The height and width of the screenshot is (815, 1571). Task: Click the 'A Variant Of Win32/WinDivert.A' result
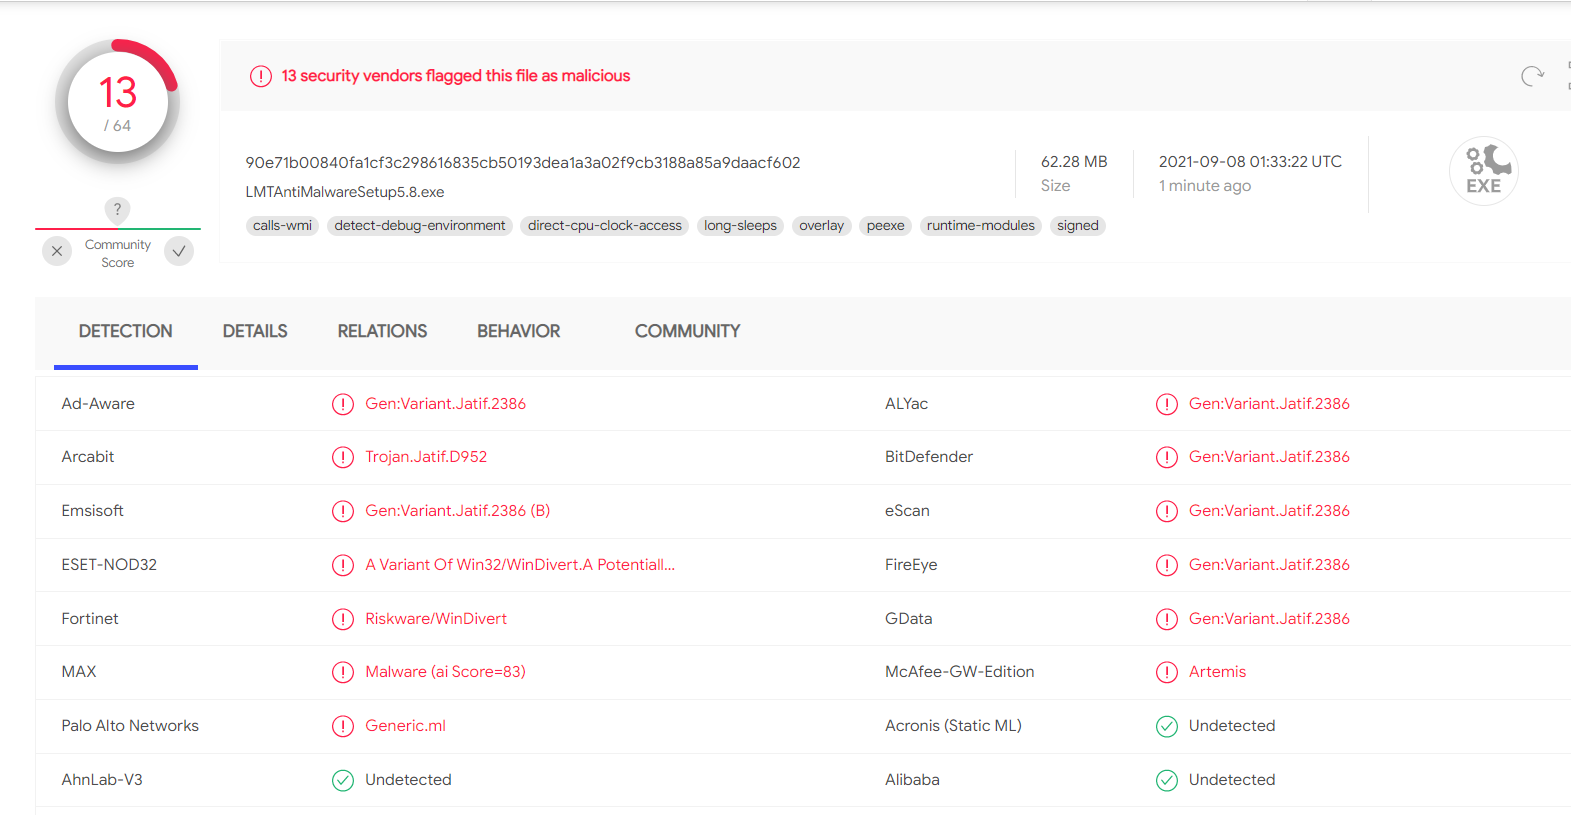click(x=520, y=565)
